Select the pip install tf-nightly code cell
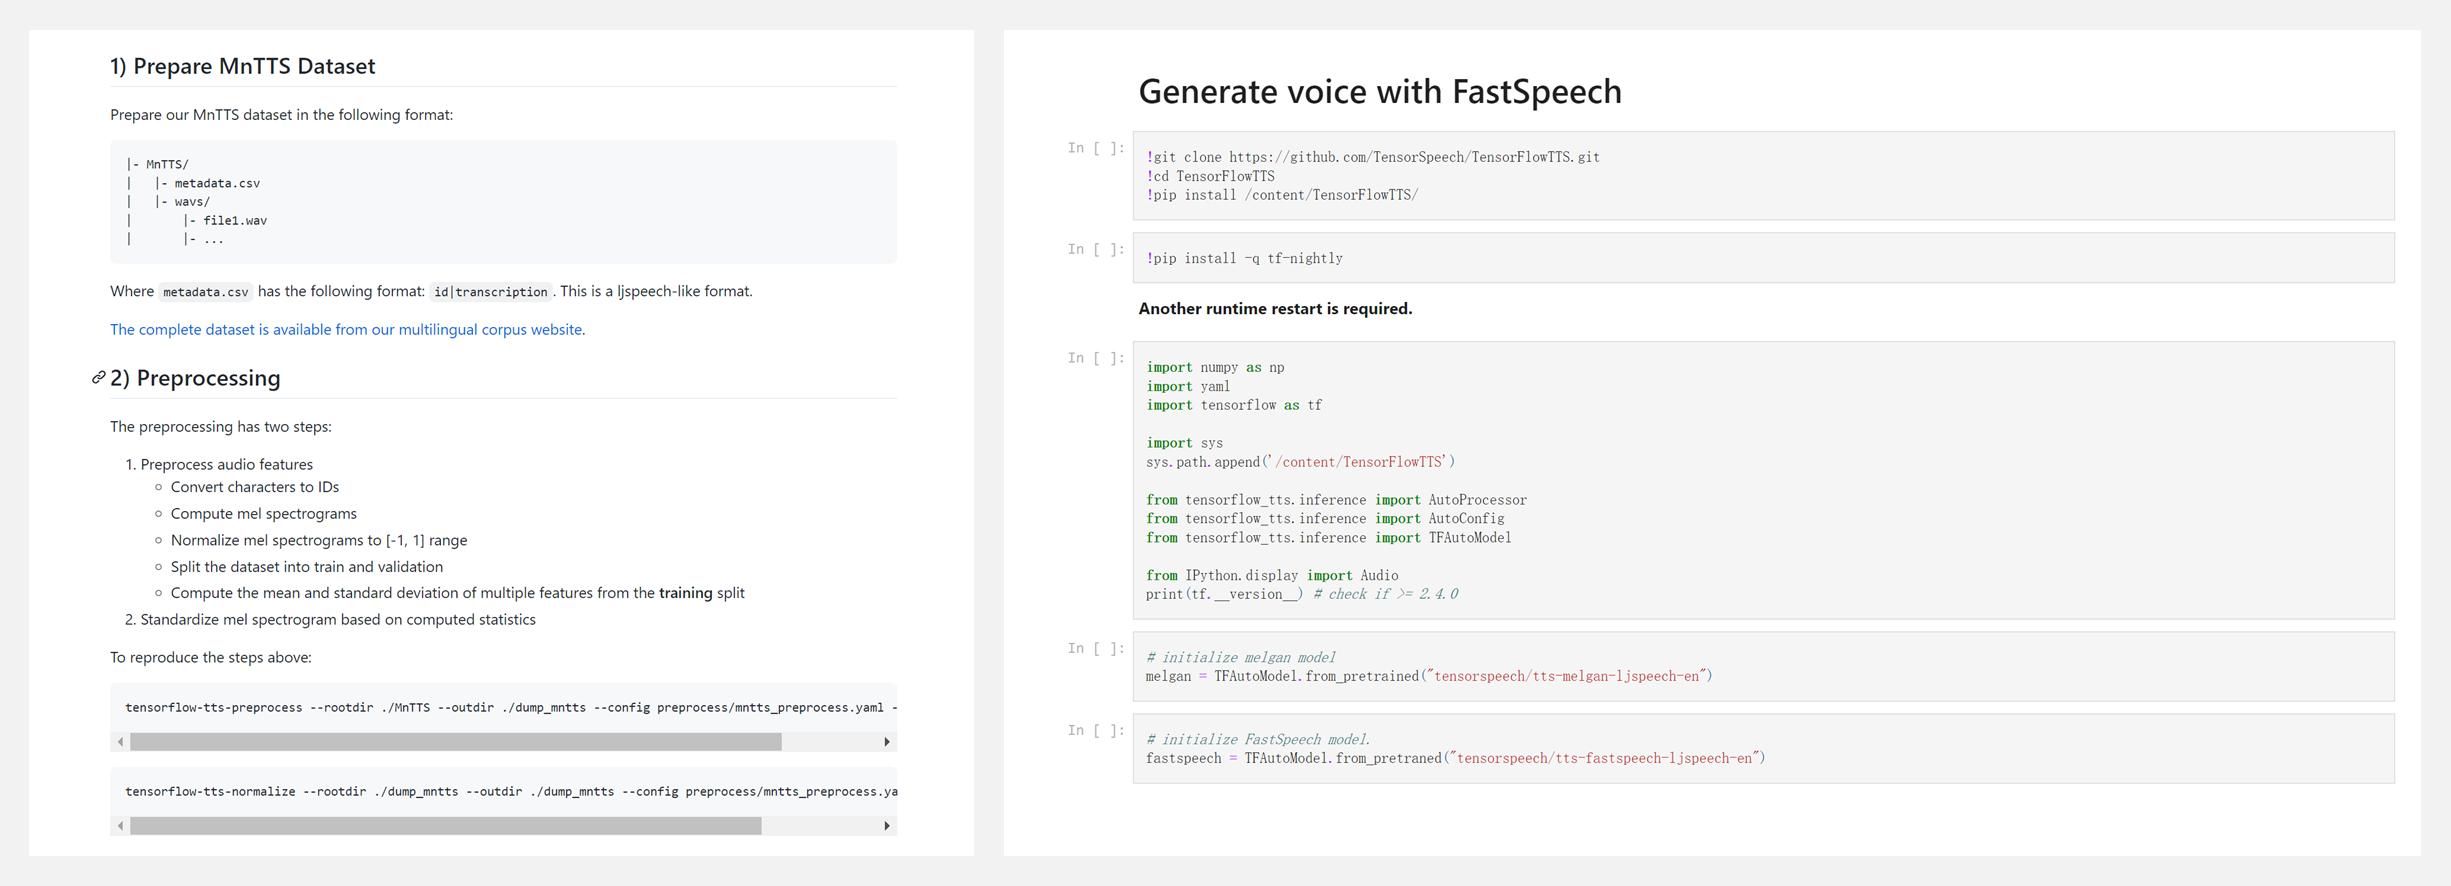Image resolution: width=2451 pixels, height=886 pixels. [x=1763, y=258]
